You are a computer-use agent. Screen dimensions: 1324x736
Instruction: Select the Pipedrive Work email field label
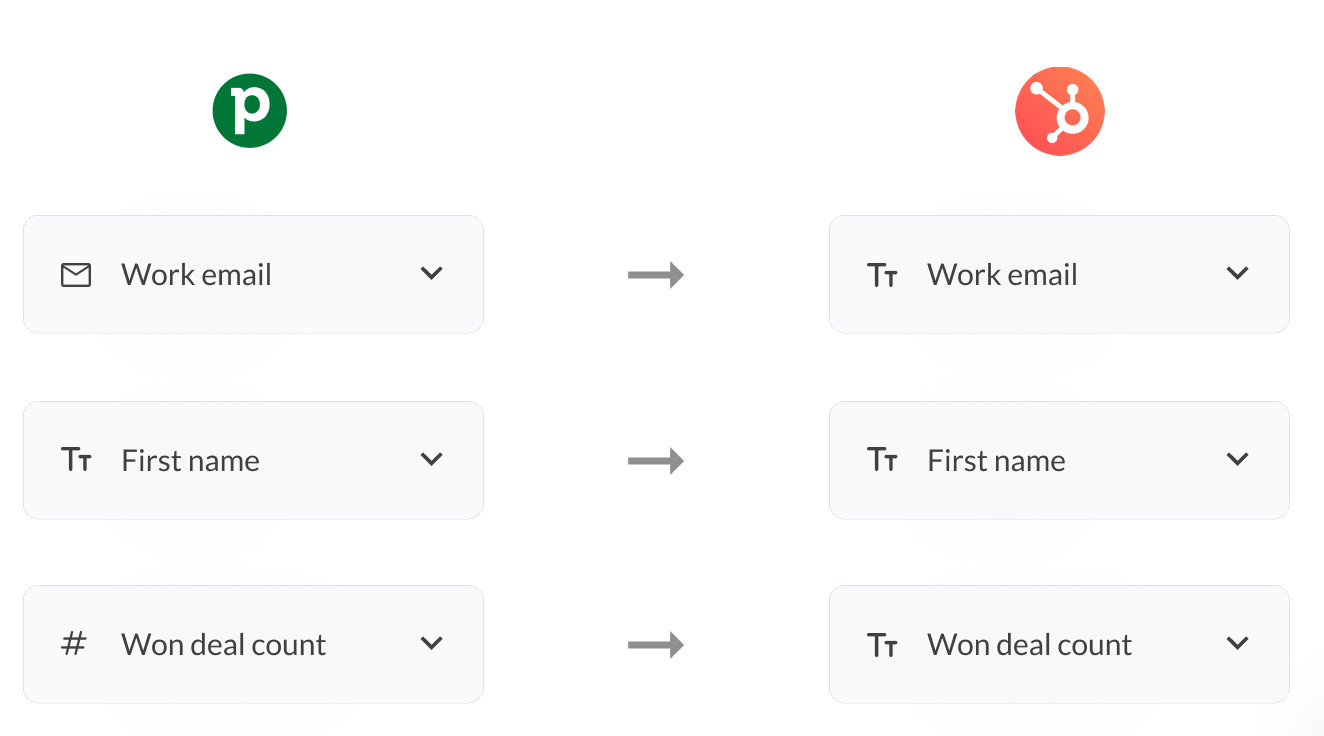pos(196,275)
